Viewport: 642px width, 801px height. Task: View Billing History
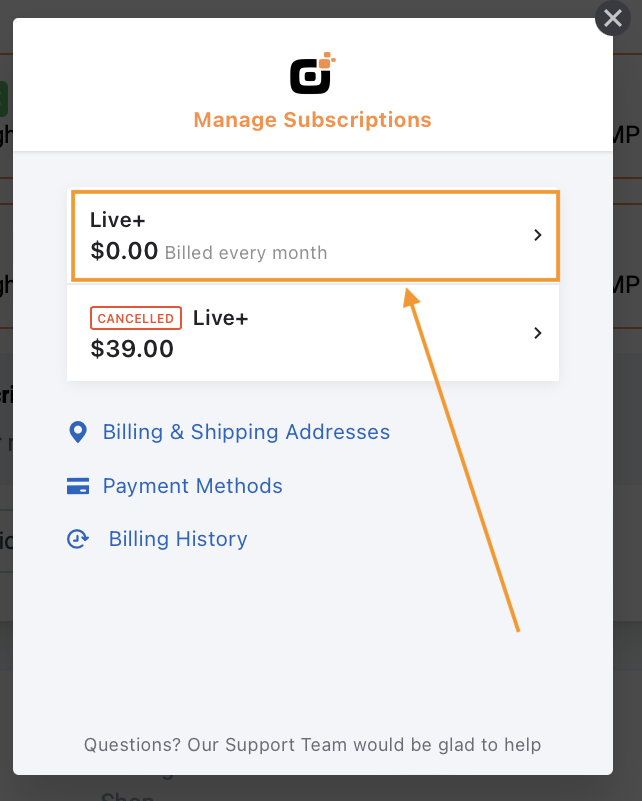(x=178, y=539)
